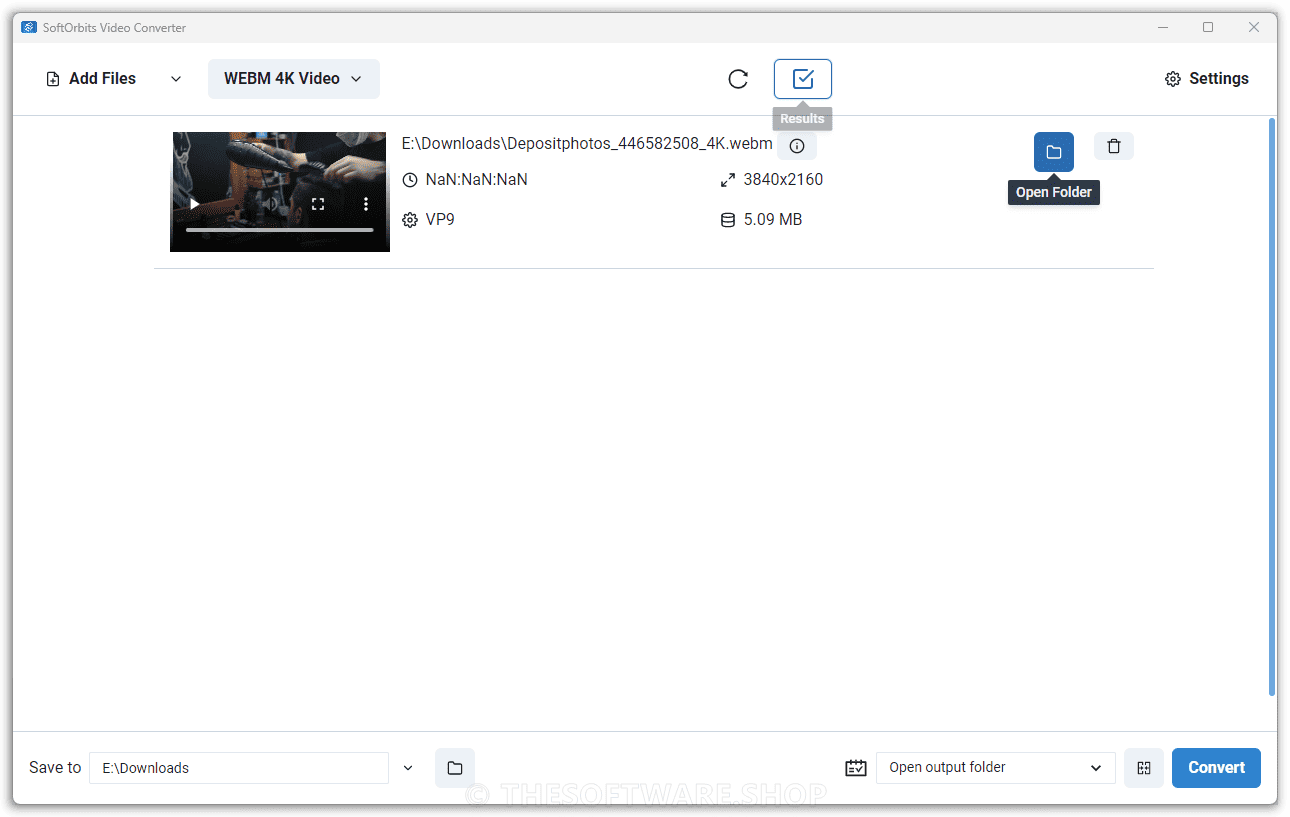The height and width of the screenshot is (817, 1290).
Task: Click the video preview progress bar
Action: click(x=280, y=230)
